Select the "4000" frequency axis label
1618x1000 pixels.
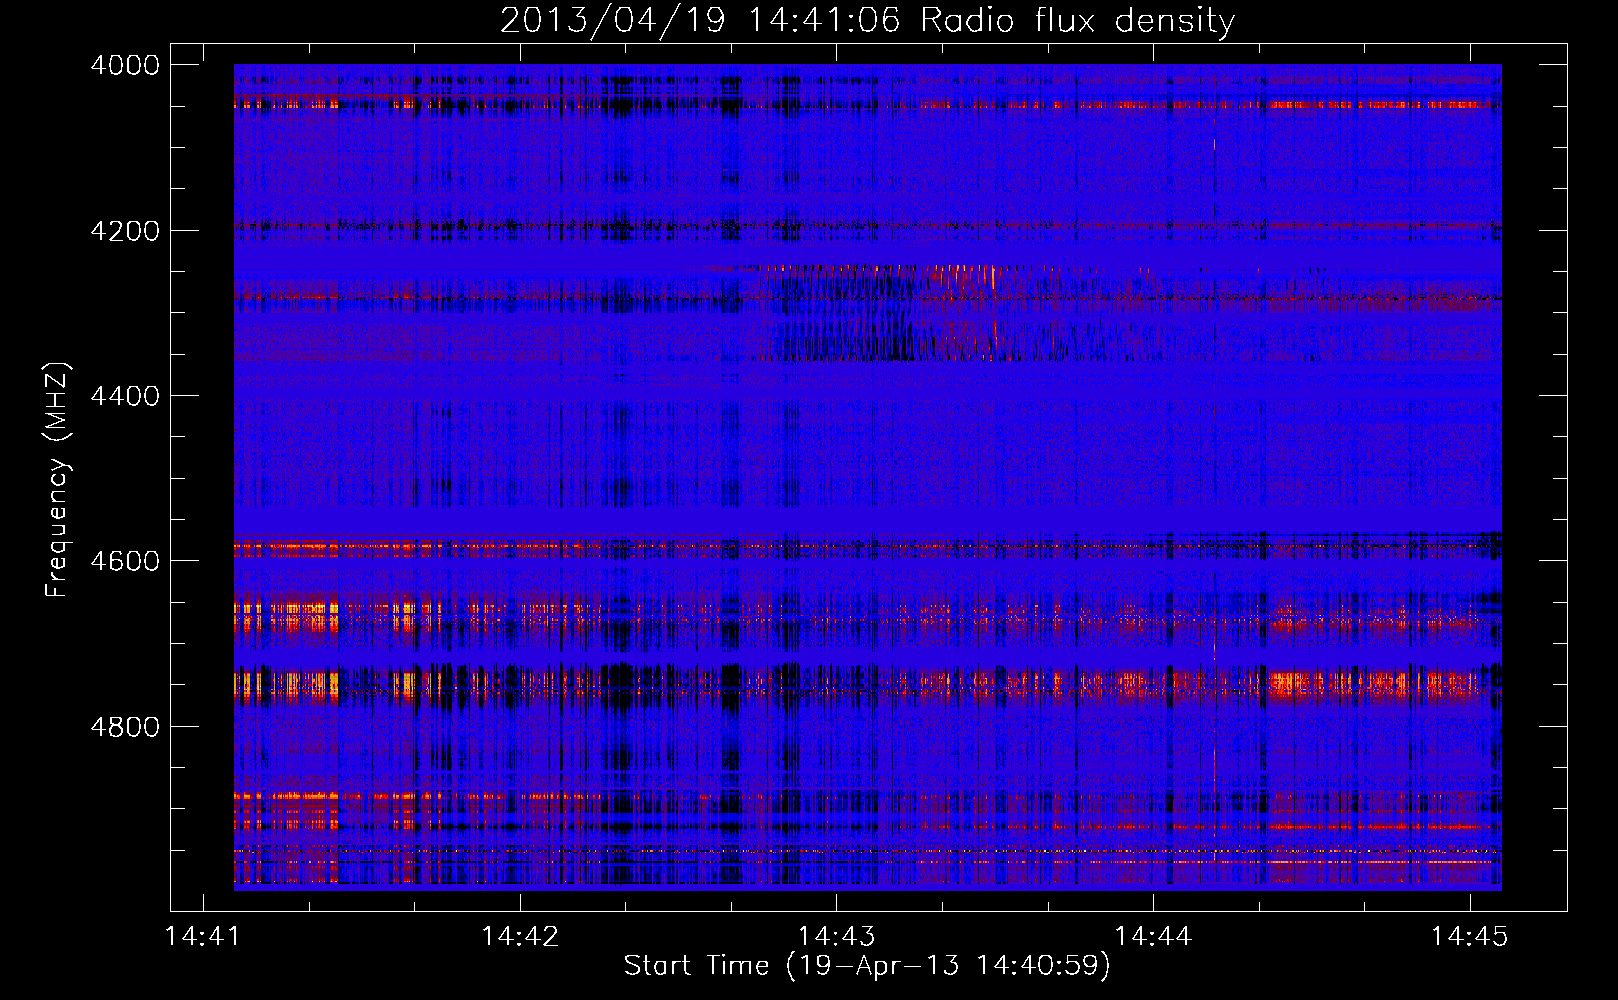pyautogui.click(x=125, y=65)
